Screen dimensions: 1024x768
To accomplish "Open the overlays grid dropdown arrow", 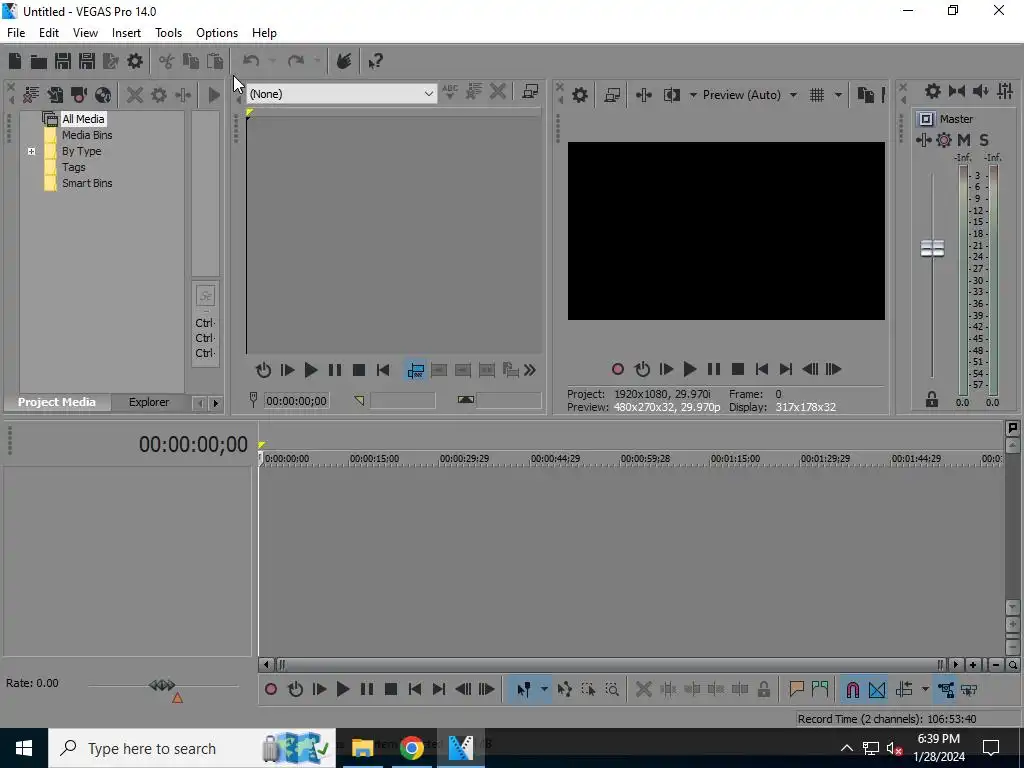I will coord(839,95).
